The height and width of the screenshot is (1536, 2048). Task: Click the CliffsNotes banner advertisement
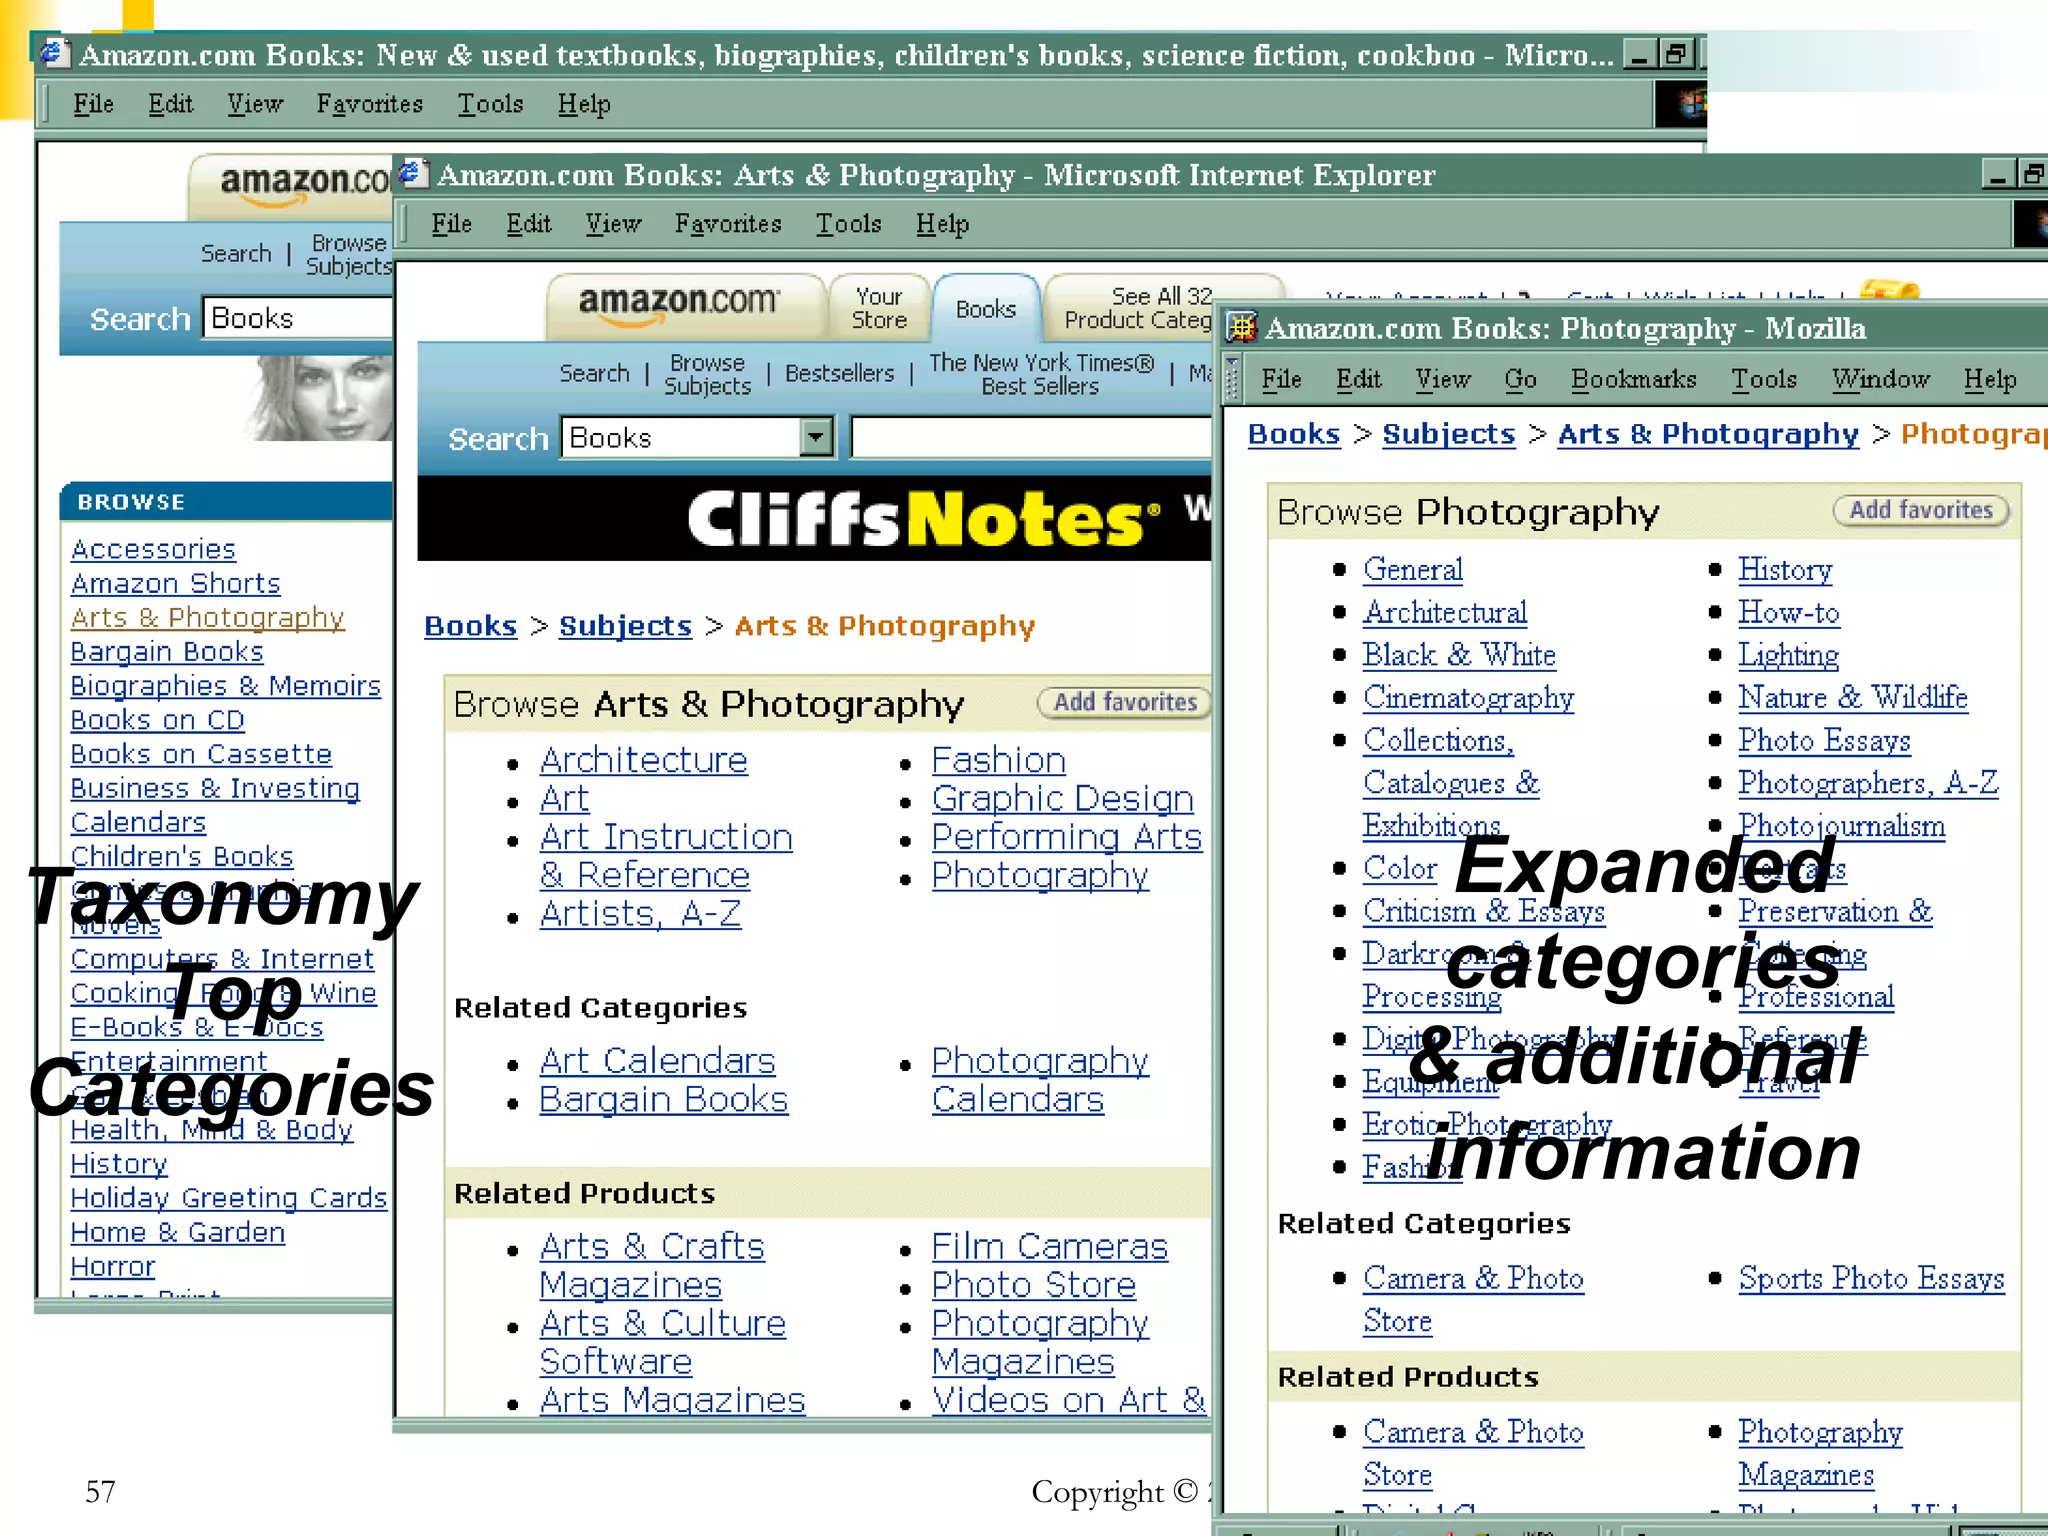815,518
